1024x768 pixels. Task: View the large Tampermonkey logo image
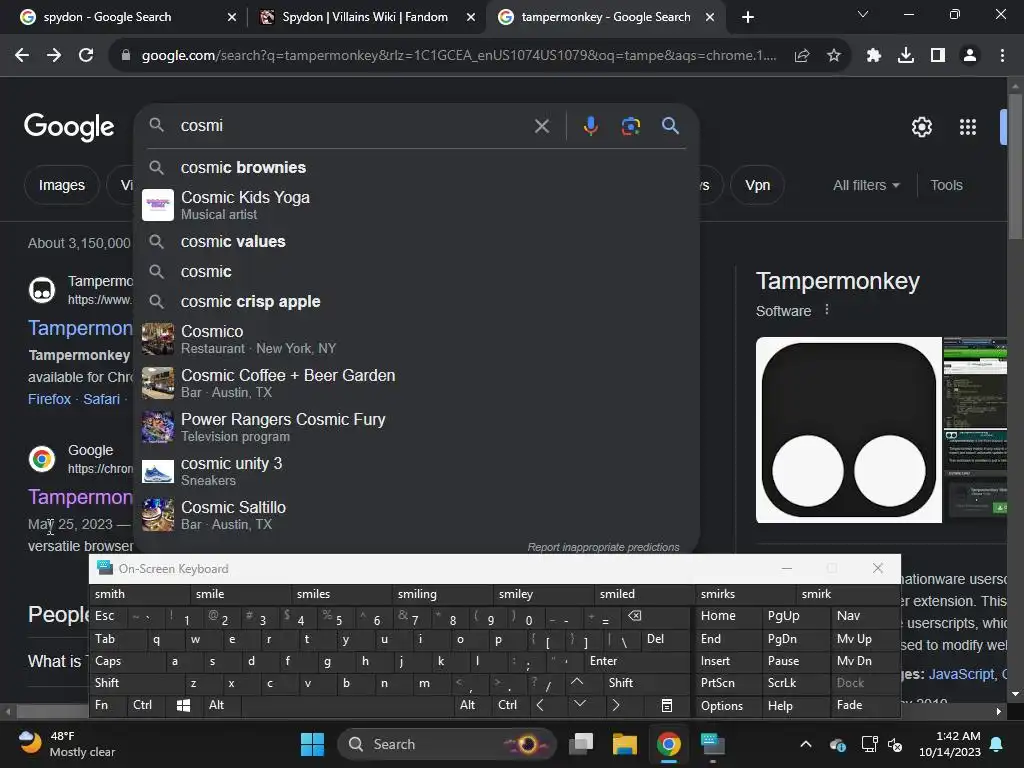pos(848,430)
